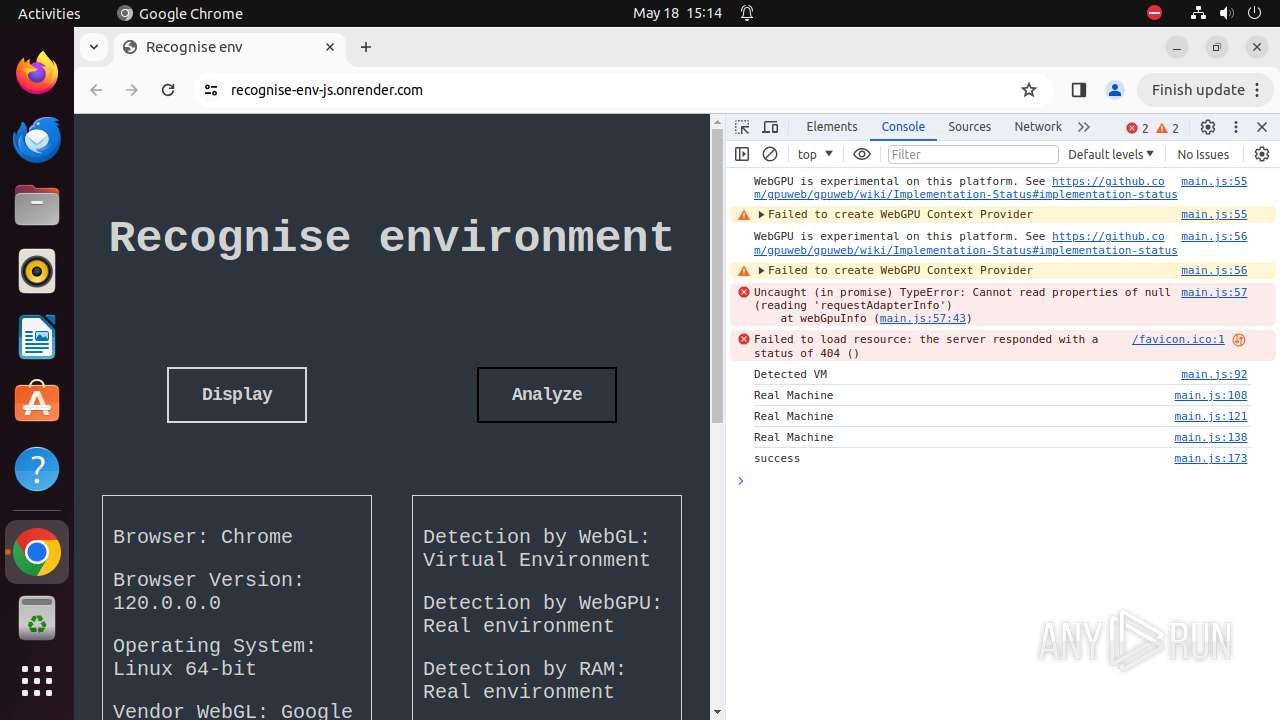1280x720 pixels.
Task: Open the /favicon.ico:1 link
Action: click(1178, 340)
